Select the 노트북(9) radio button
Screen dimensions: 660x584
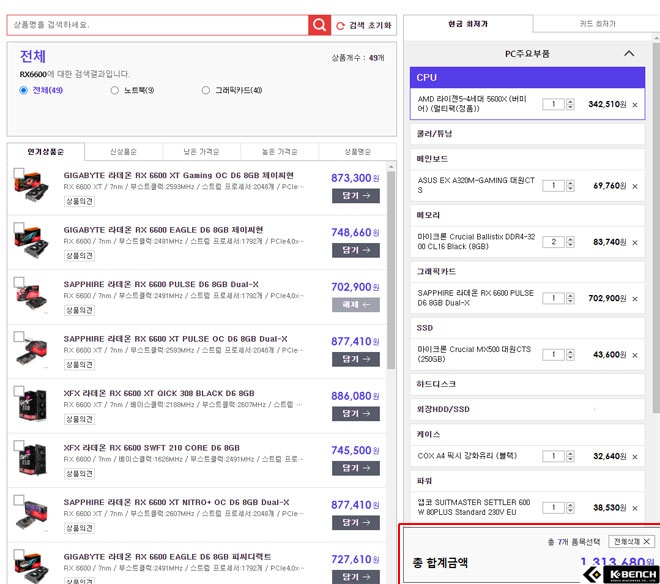114,90
